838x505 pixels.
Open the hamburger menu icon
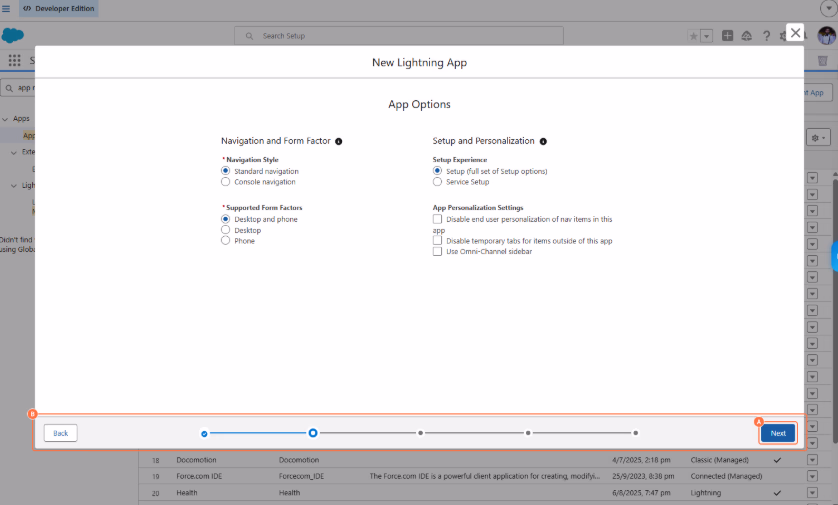[6, 9]
